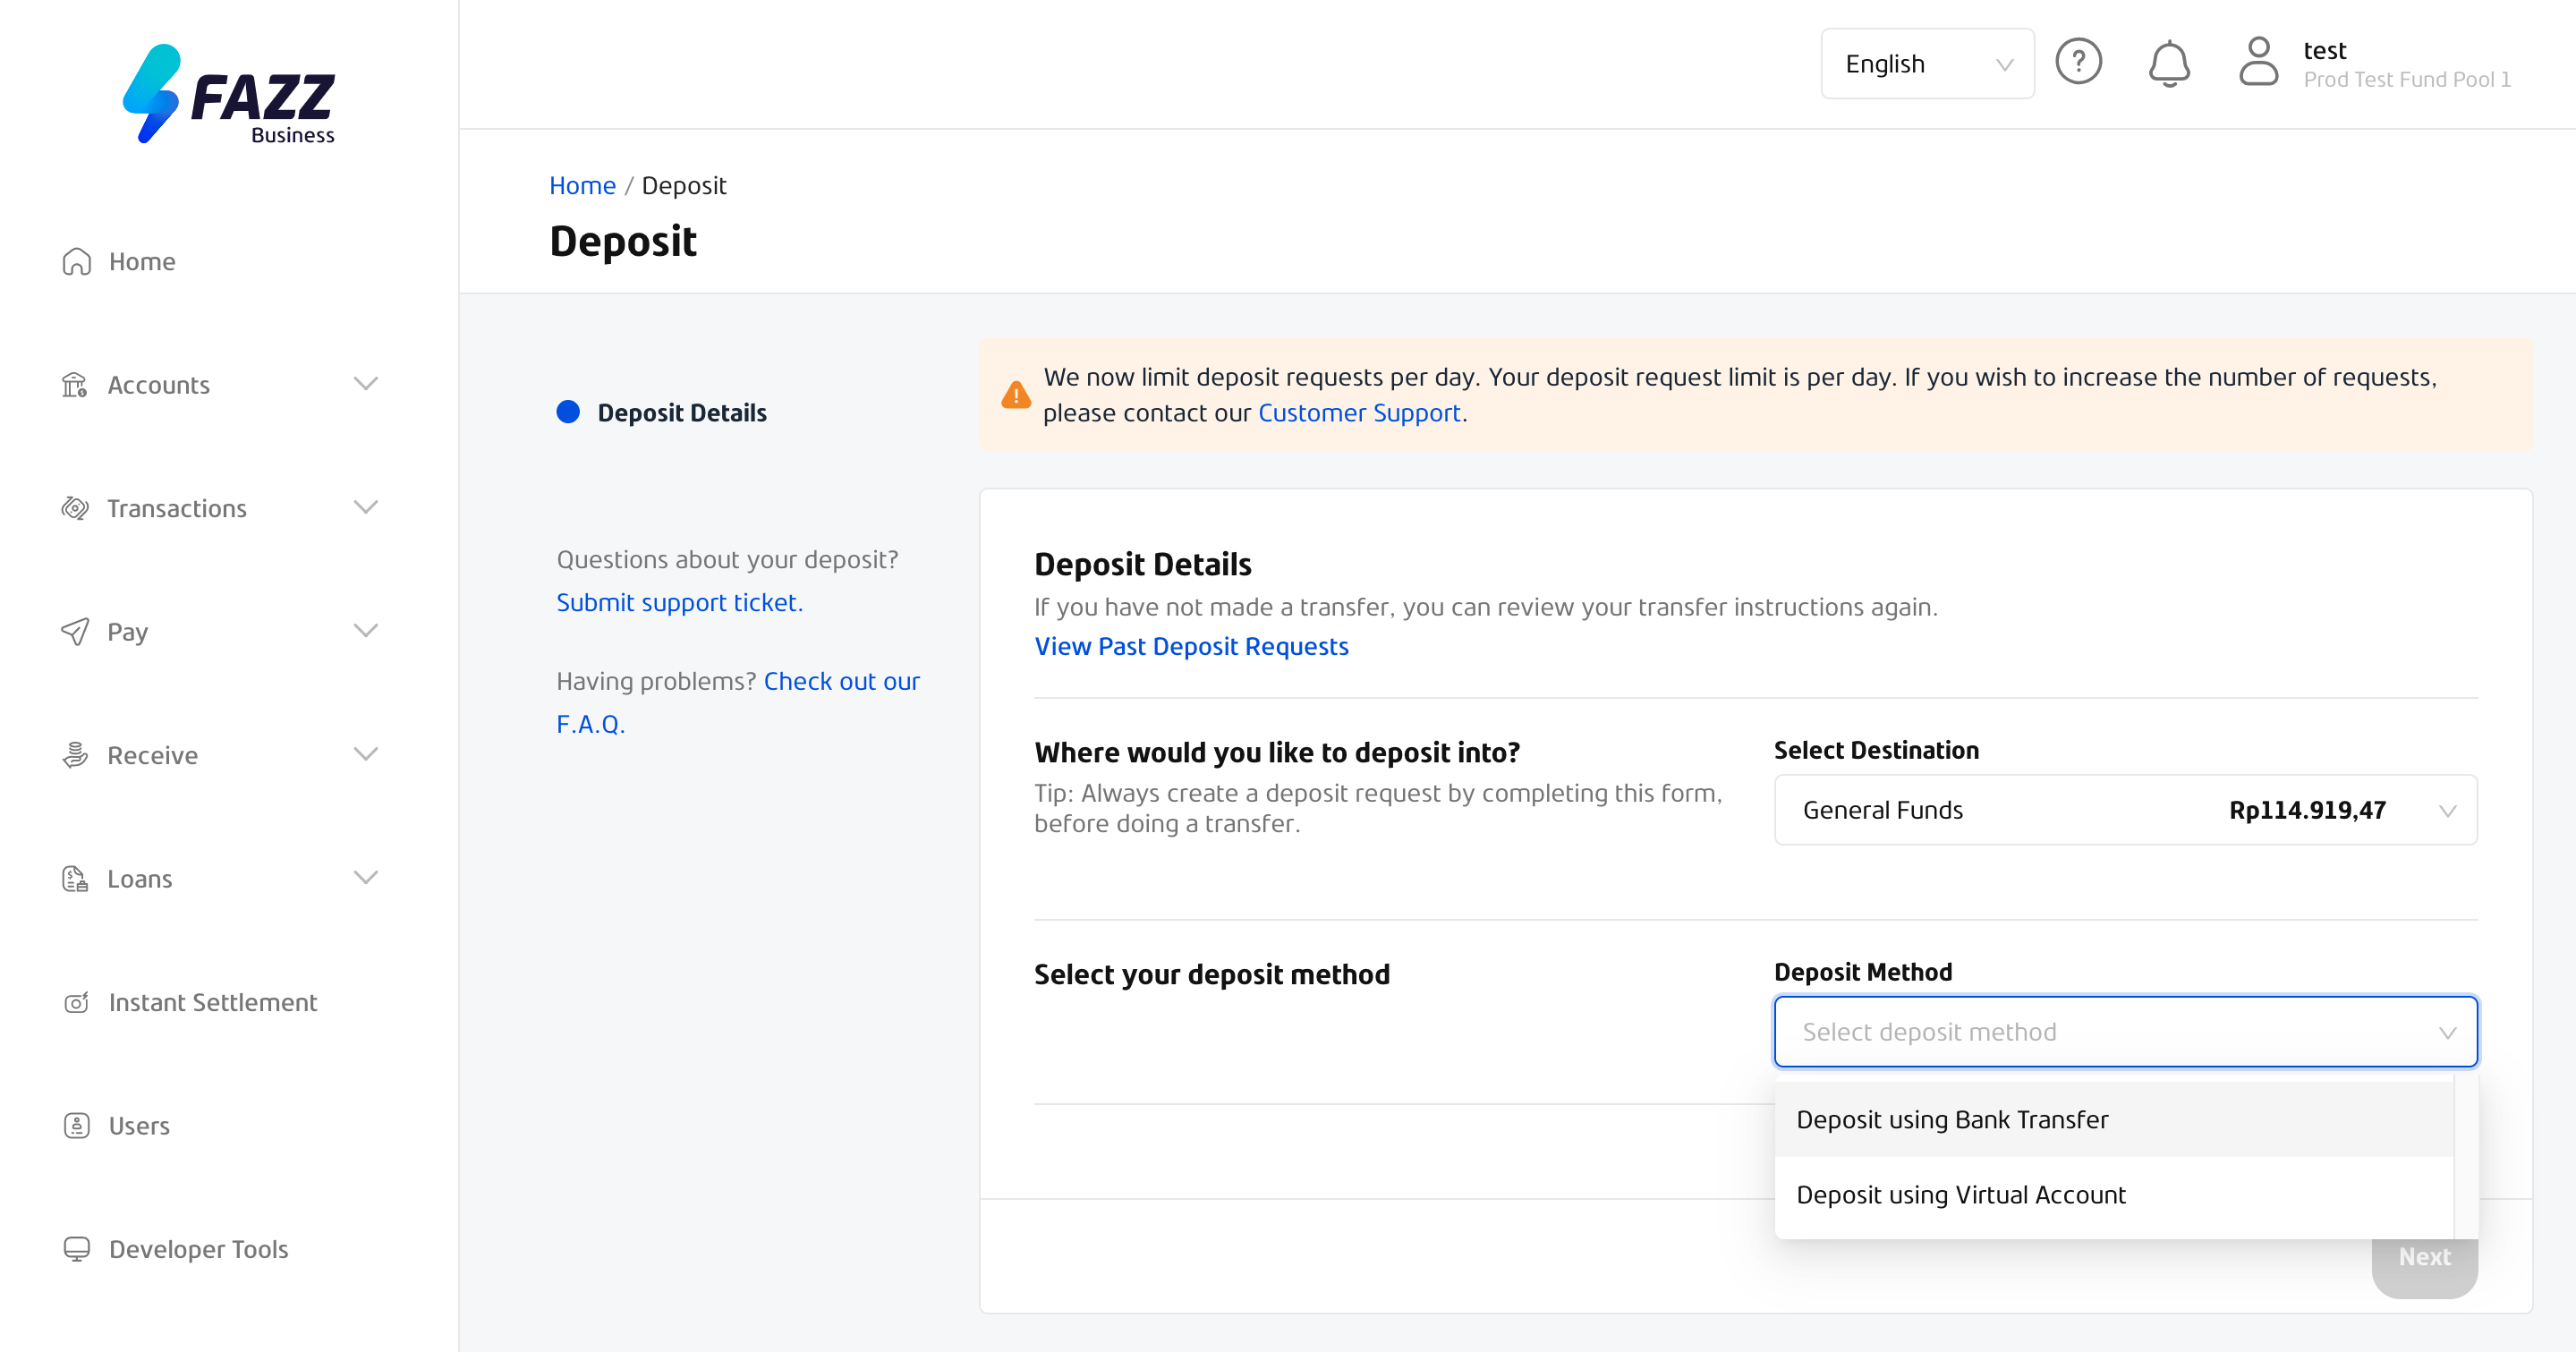Click the Select deposit method dropdown field
Viewport: 2576px width, 1352px height.
pos(2125,1032)
